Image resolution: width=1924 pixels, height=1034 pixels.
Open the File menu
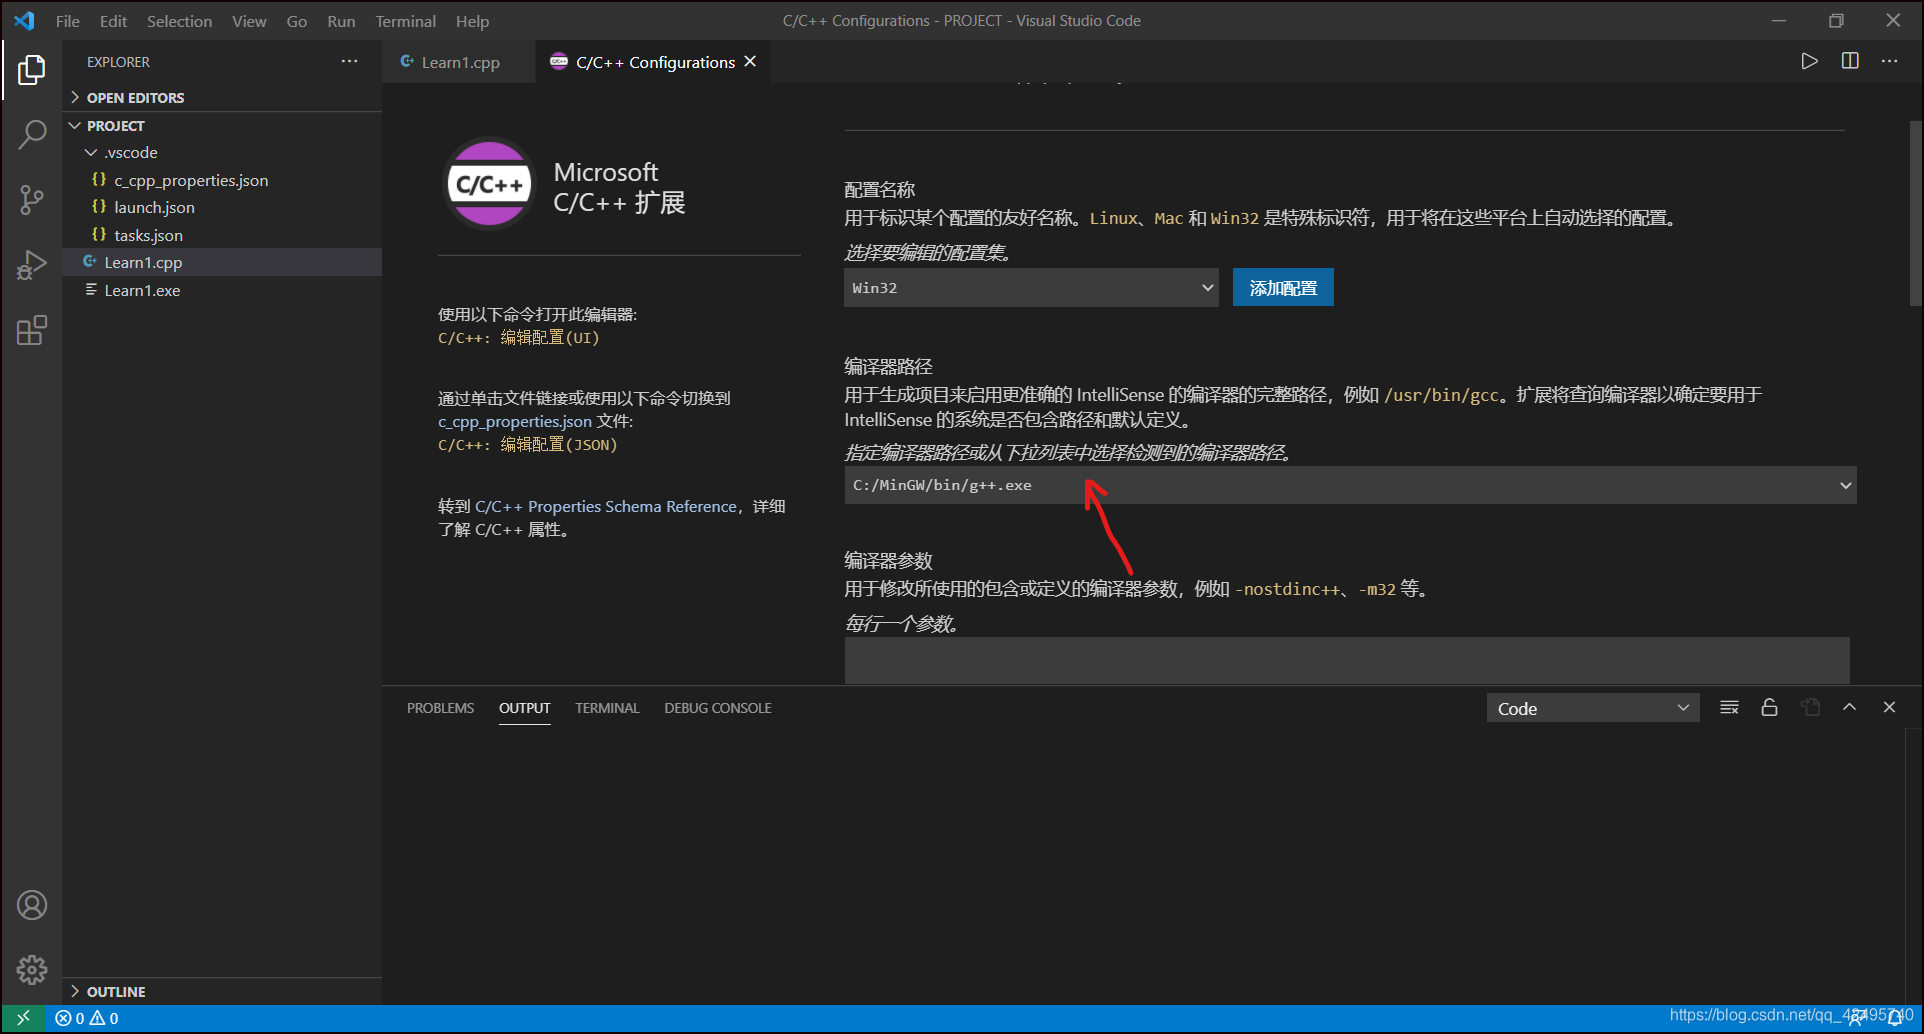68,21
